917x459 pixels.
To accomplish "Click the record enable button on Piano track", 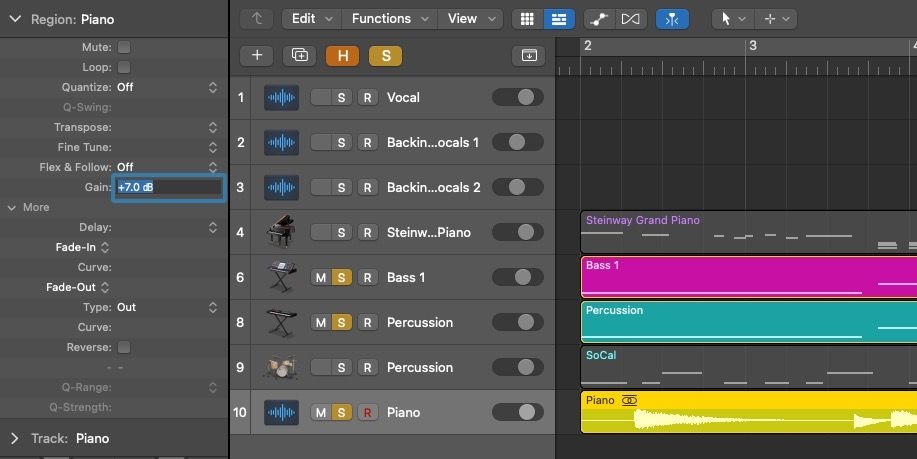I will (367, 412).
